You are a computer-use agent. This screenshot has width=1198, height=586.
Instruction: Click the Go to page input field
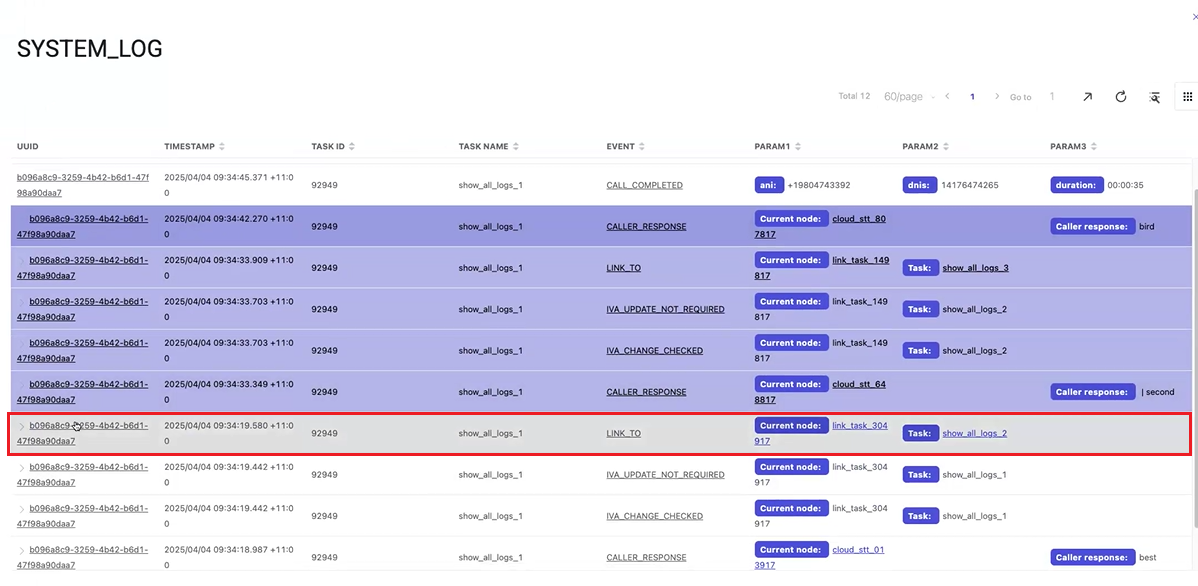1052,97
